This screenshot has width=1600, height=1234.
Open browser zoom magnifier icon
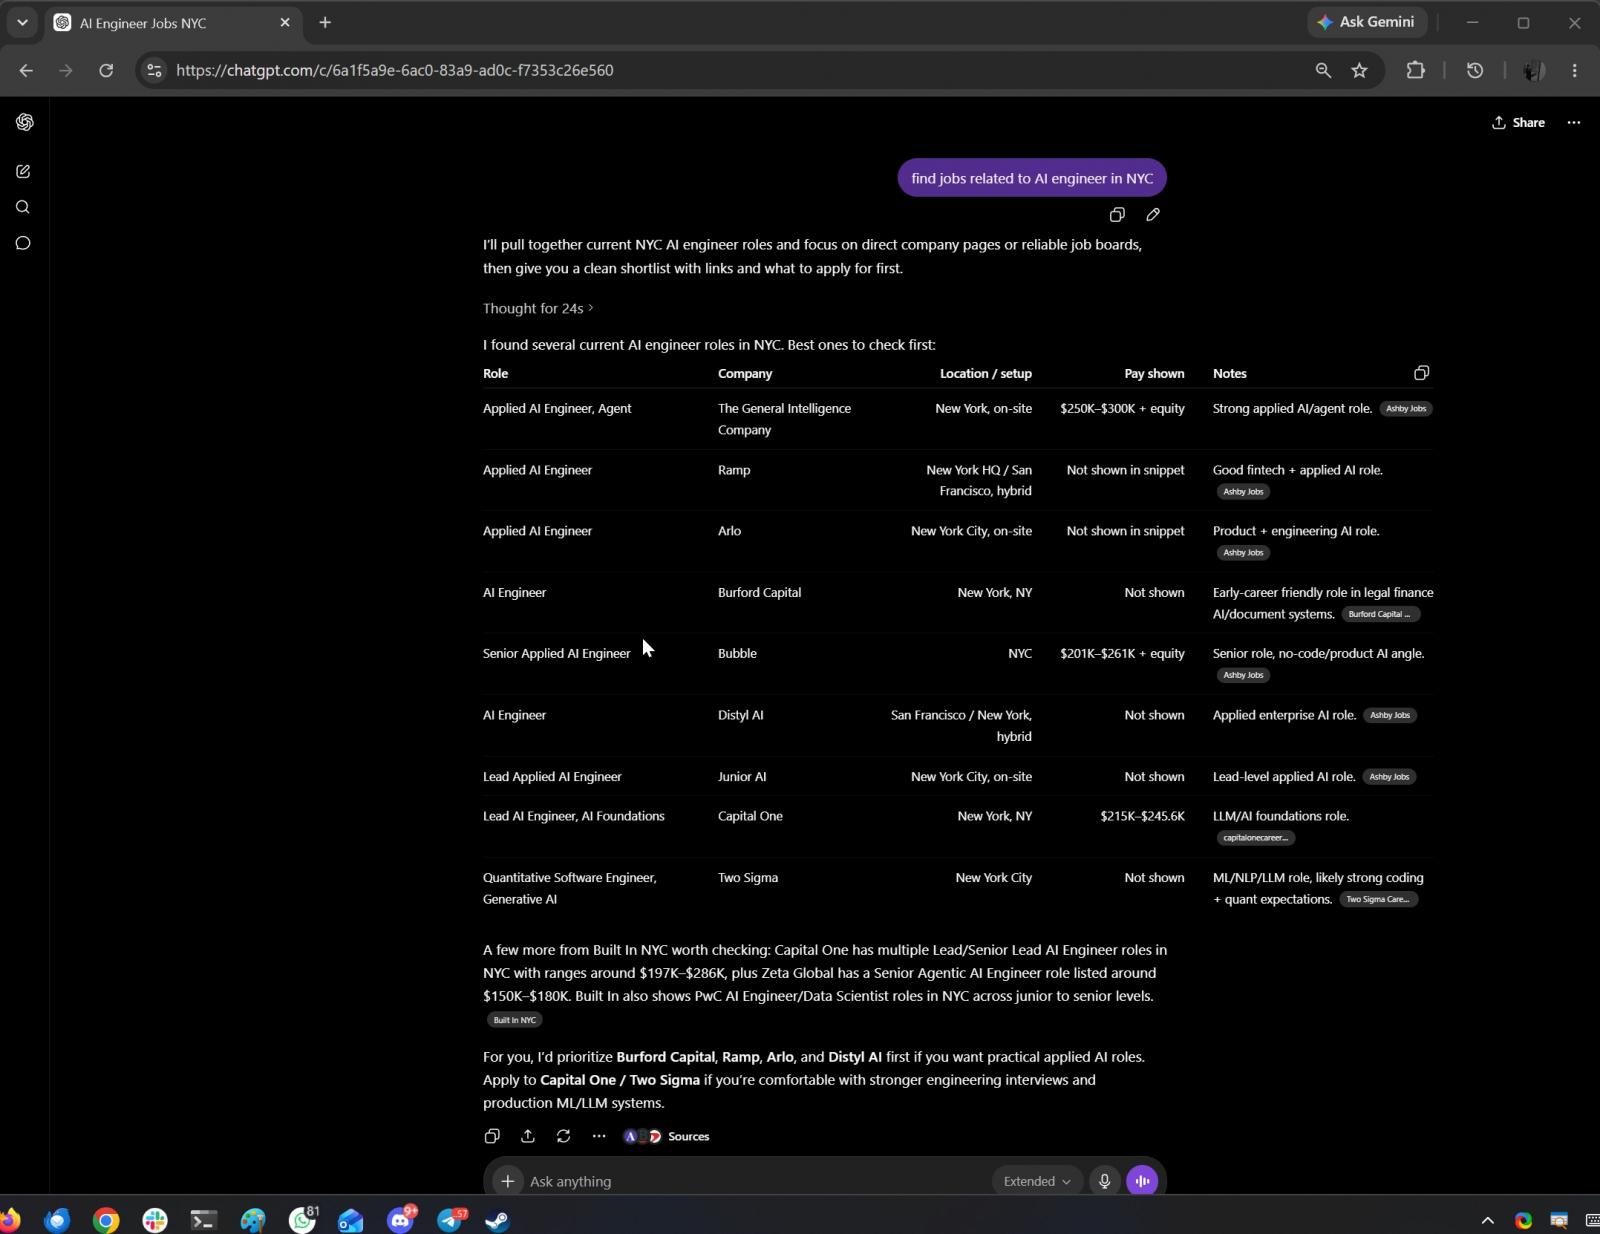(x=1323, y=70)
